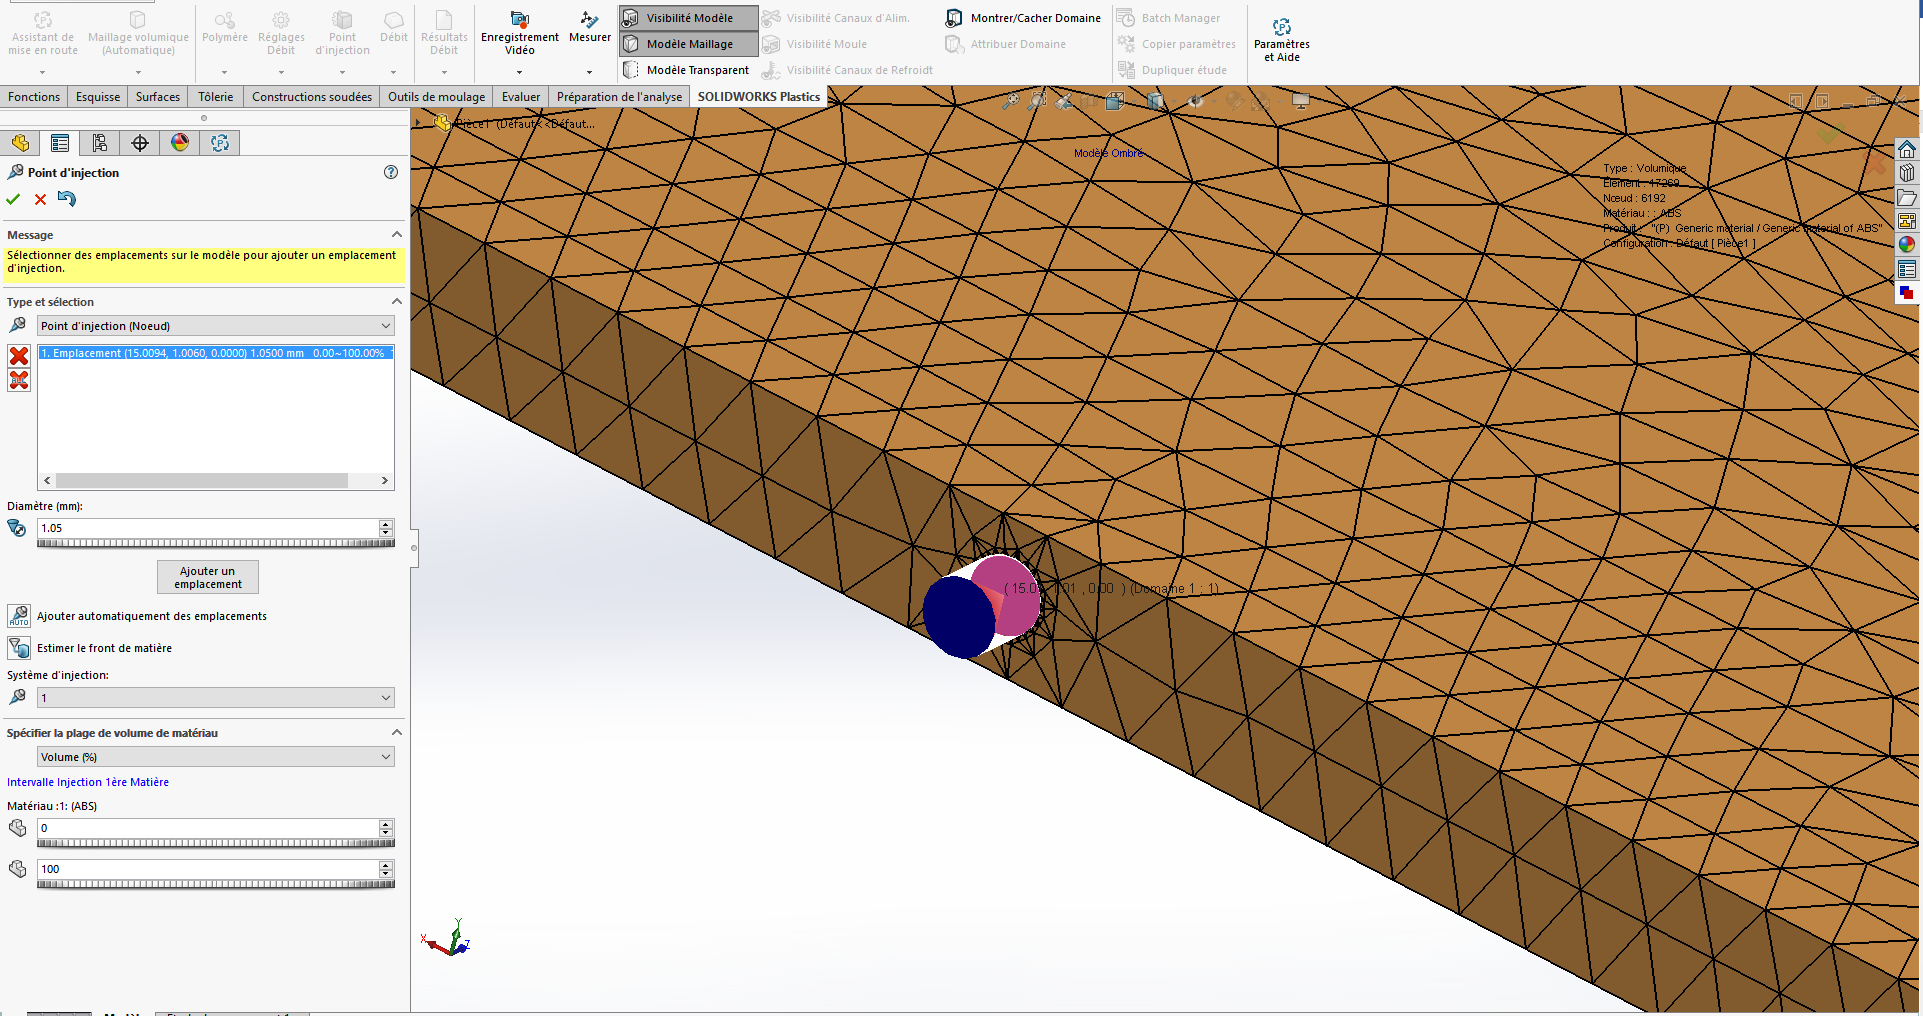Screen dimensions: 1923x1016
Task: Open Point d'injection (Noeud) dropdown
Action: pos(216,326)
